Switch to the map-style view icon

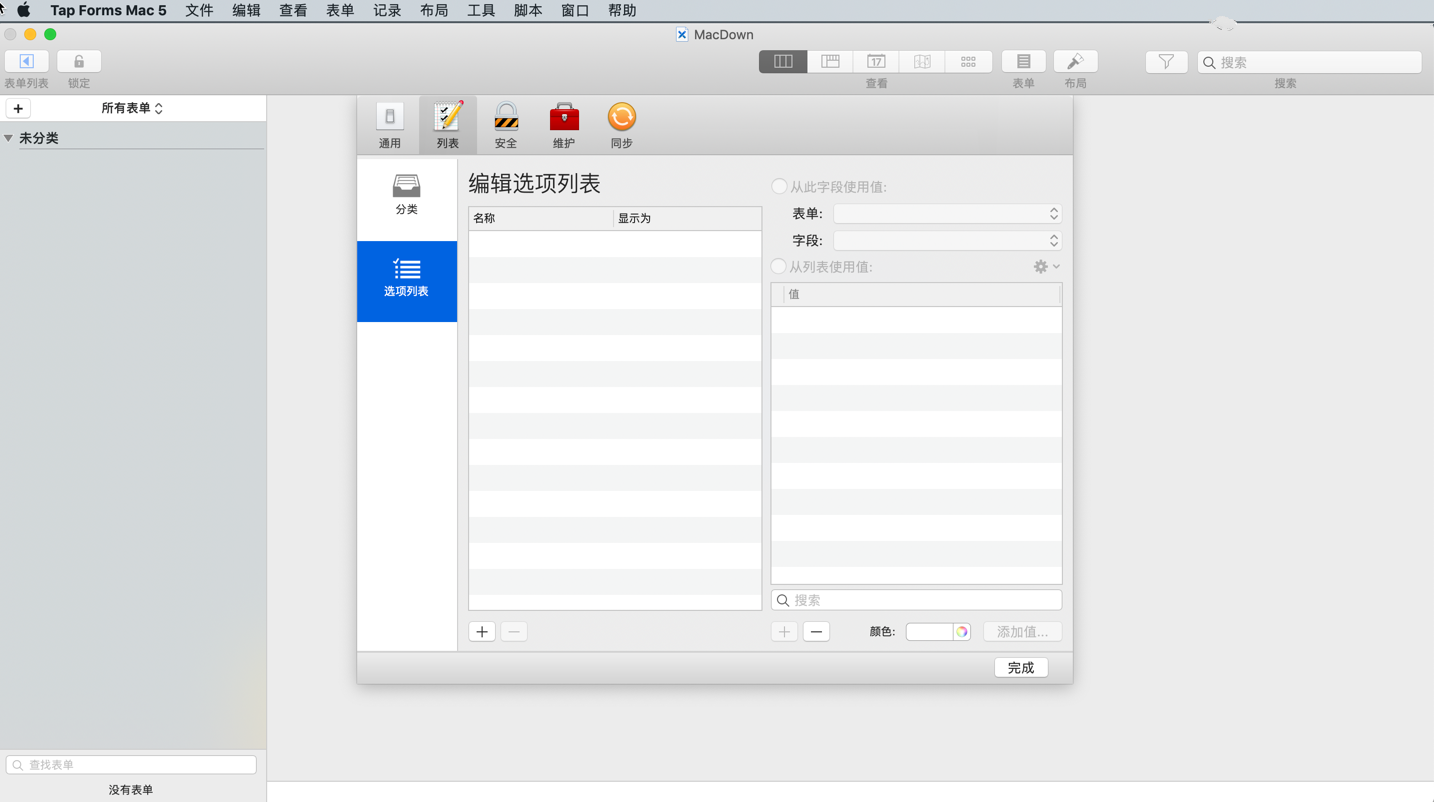click(x=922, y=61)
